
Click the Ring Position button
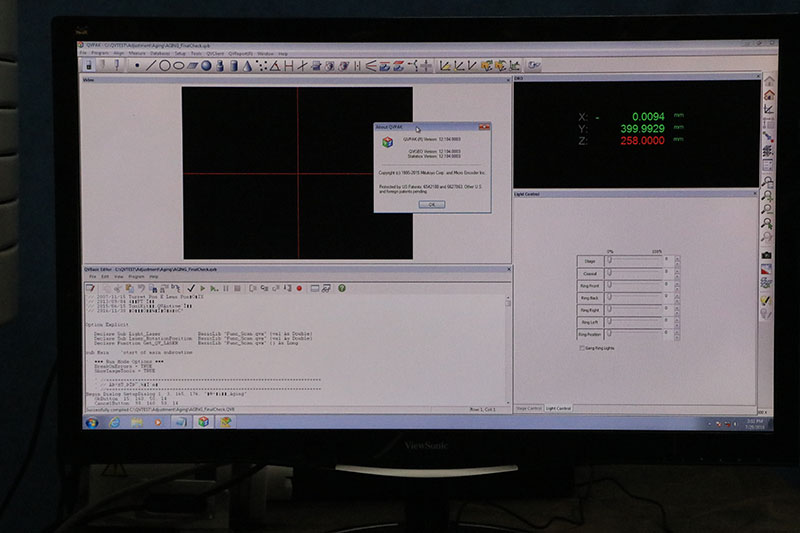(x=590, y=335)
